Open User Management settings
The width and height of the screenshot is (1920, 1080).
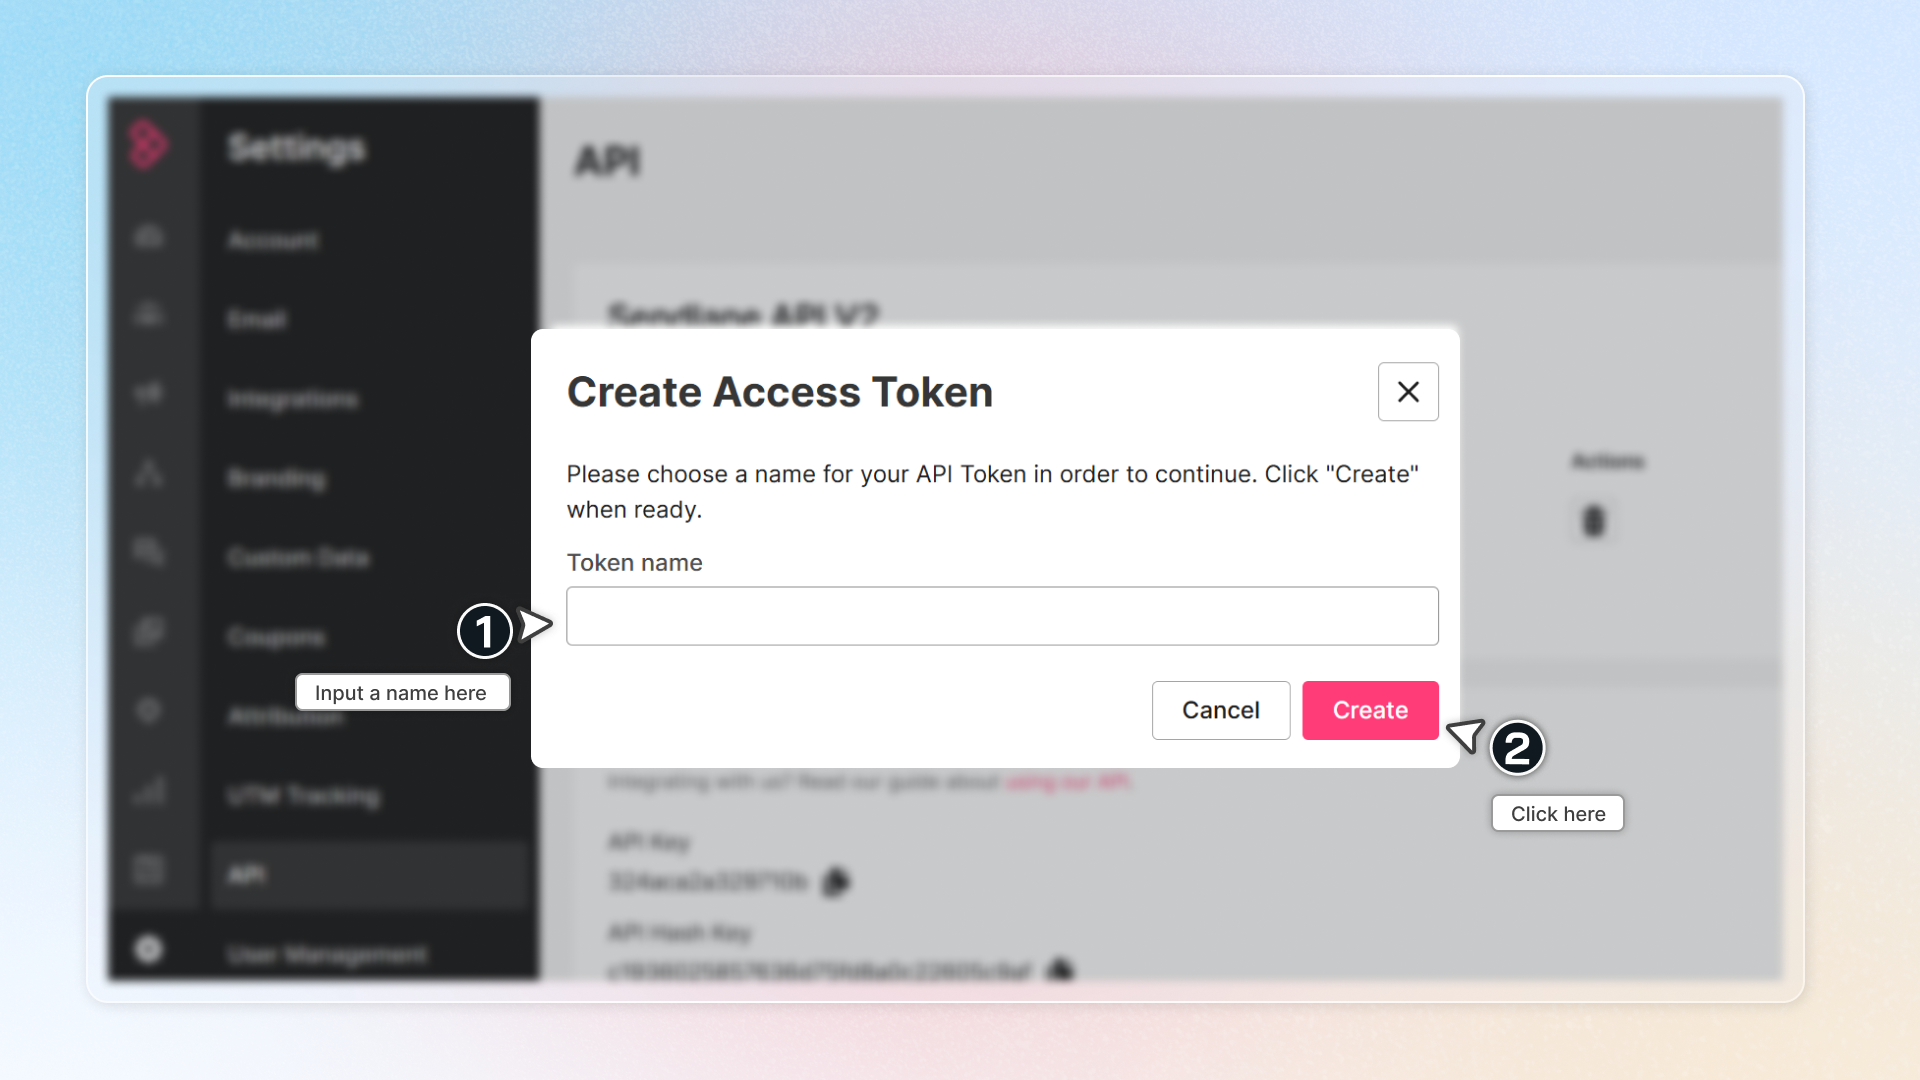pyautogui.click(x=326, y=955)
